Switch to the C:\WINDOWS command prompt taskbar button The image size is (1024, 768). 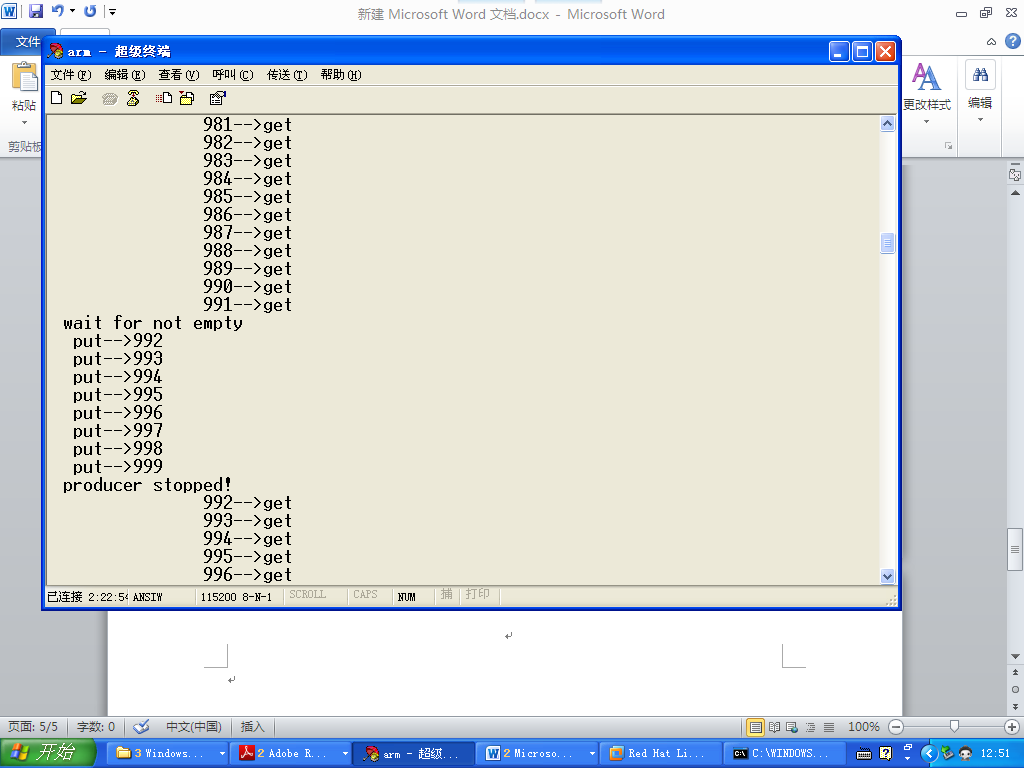784,754
